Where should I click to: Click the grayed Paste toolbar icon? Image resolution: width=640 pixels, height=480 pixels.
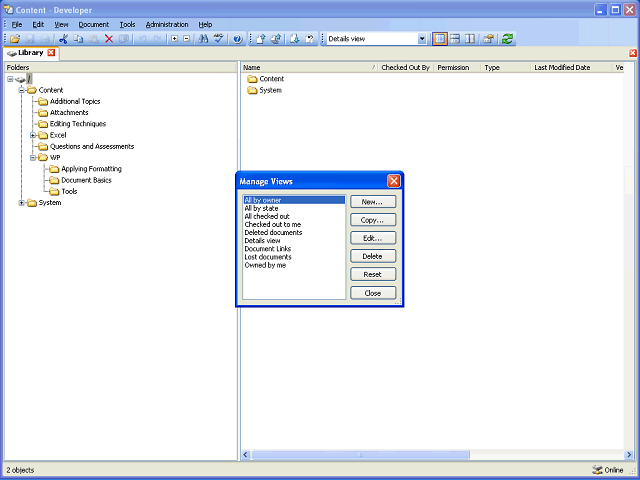[93, 39]
